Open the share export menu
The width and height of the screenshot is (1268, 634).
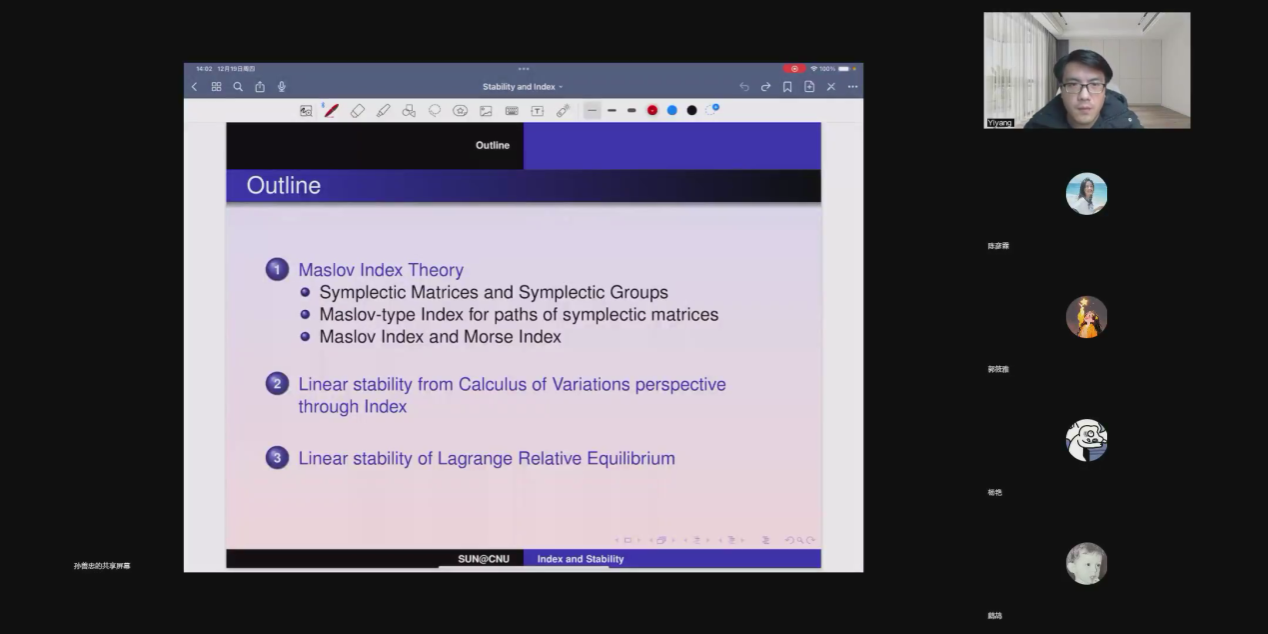pyautogui.click(x=260, y=87)
